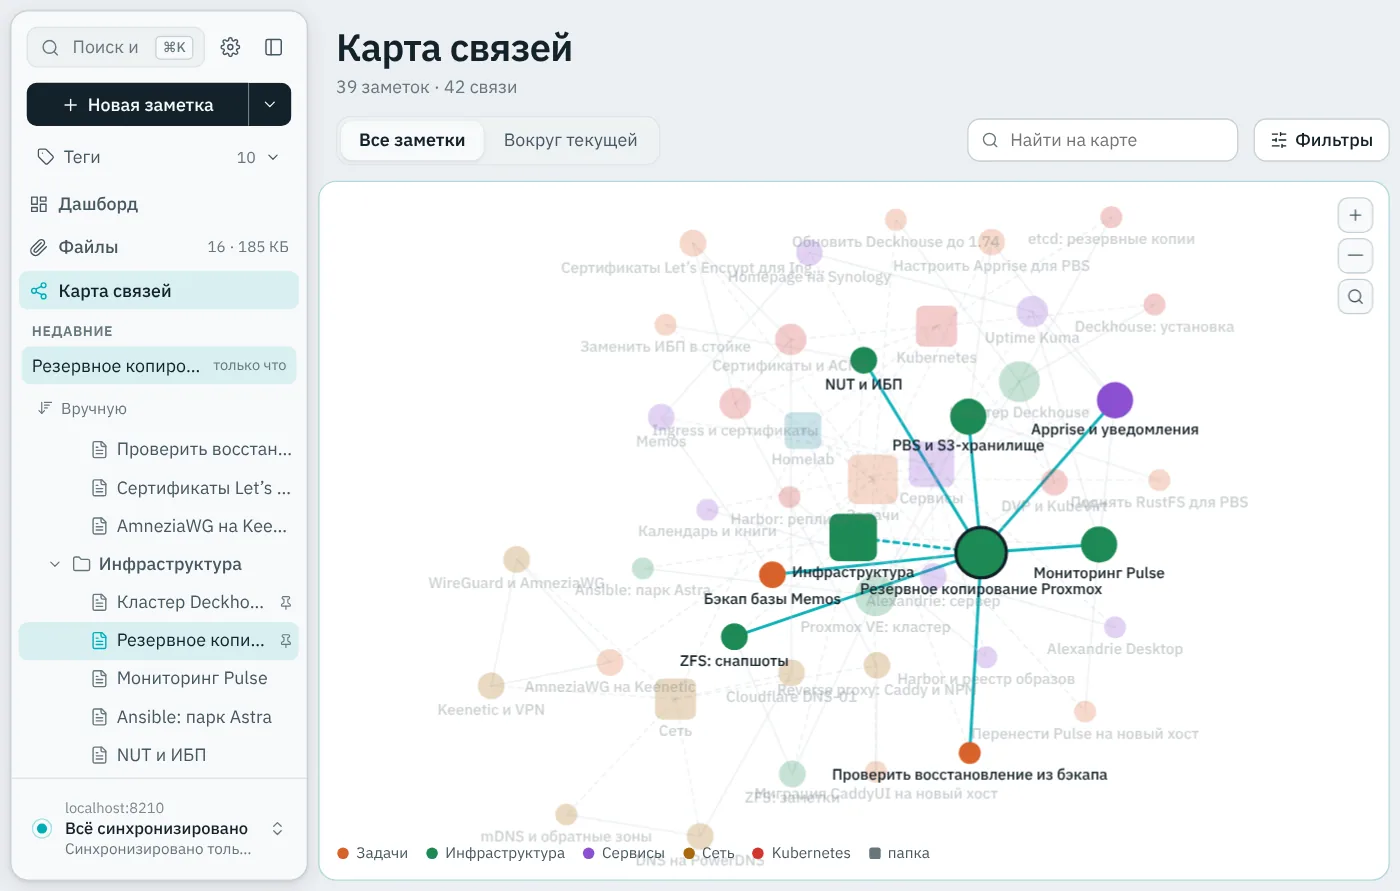Screen dimensions: 1400x891
Task: Switch to Вокруг текущей tab
Action: (x=570, y=140)
